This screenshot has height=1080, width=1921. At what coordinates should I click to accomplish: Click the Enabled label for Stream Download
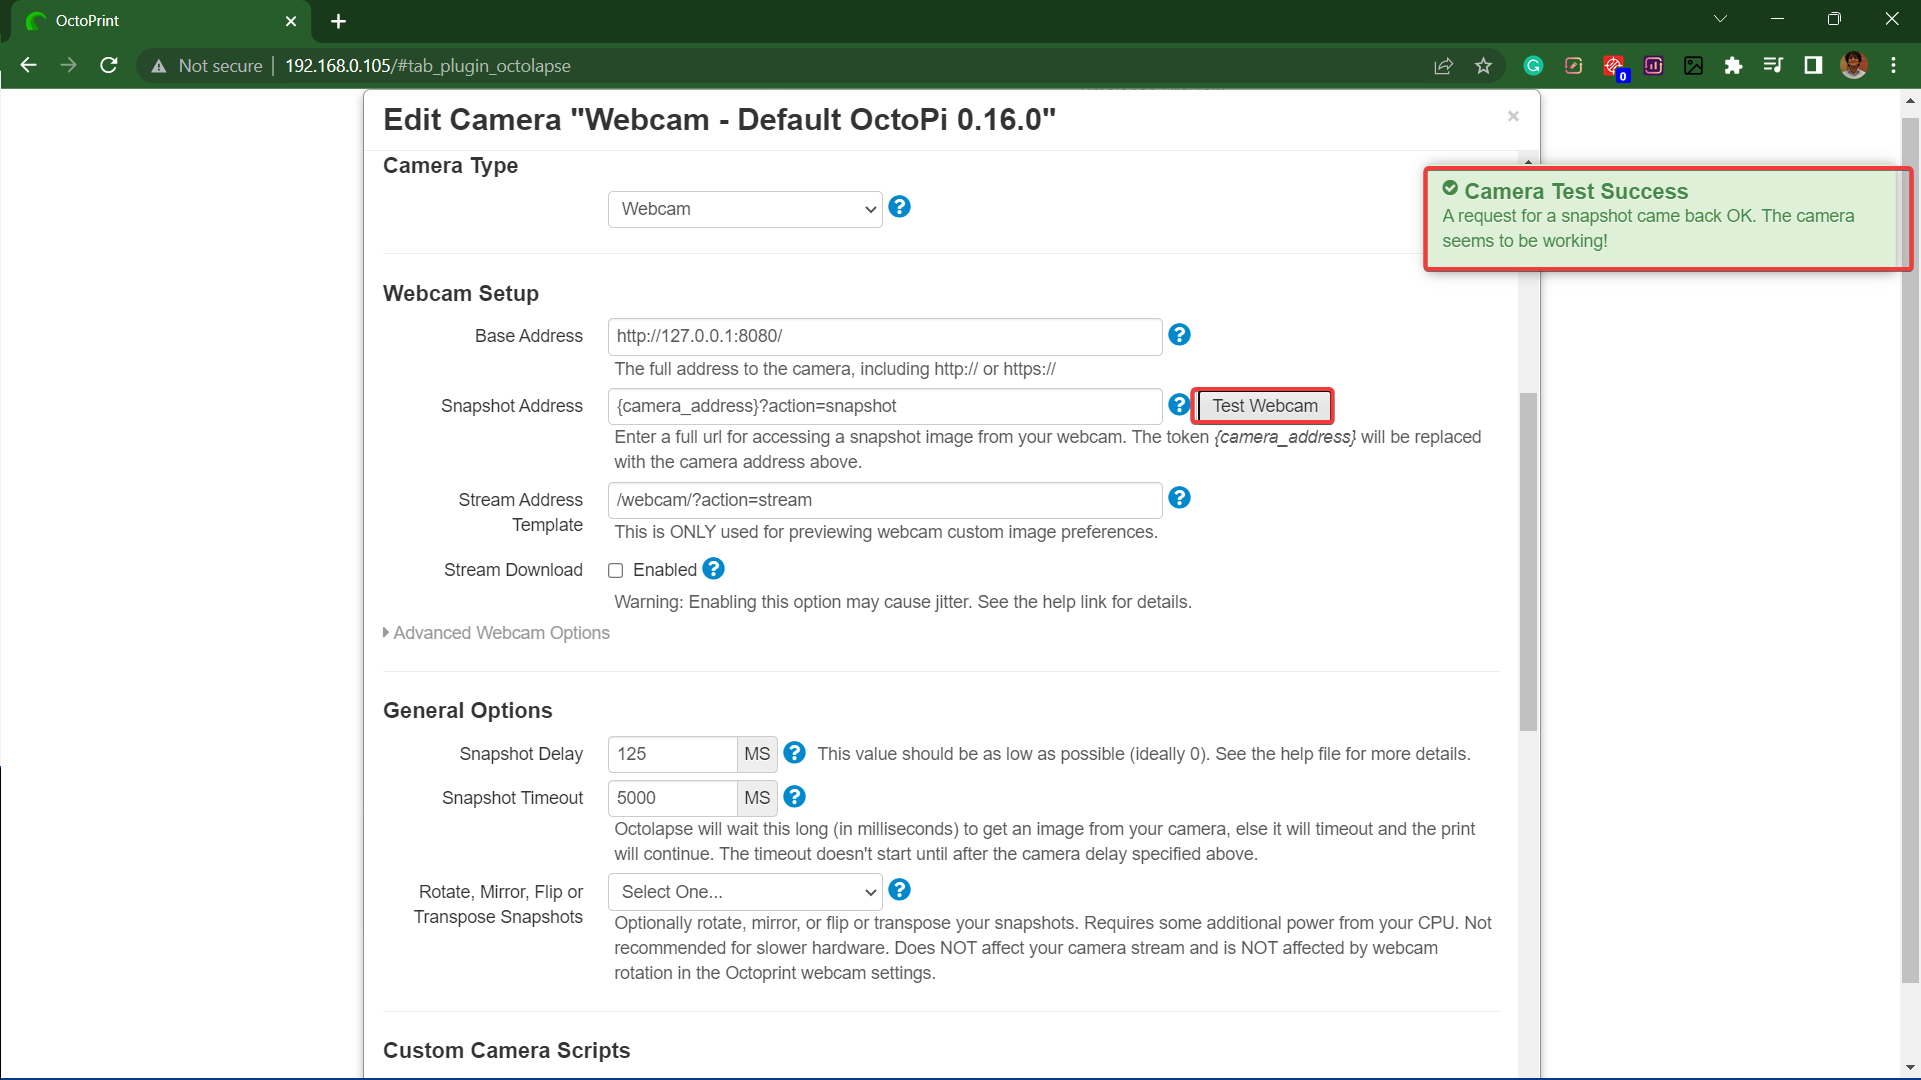(x=665, y=570)
